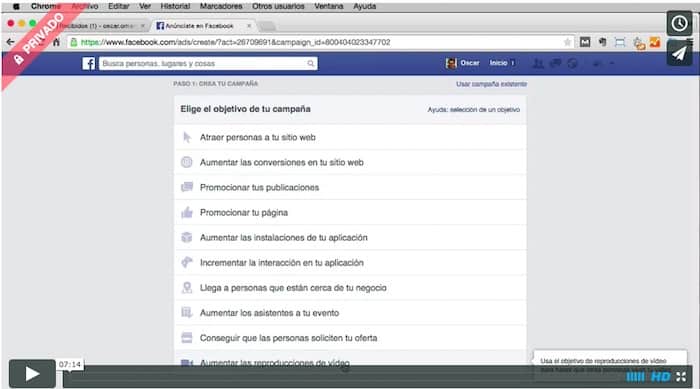The height and width of the screenshot is (389, 700).
Task: Play the video with the play button
Action: [32, 373]
